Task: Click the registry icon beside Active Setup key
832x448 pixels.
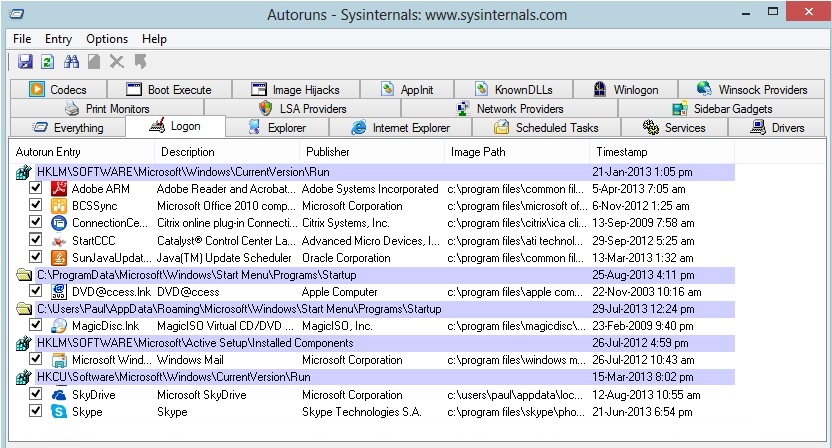Action: [x=23, y=343]
